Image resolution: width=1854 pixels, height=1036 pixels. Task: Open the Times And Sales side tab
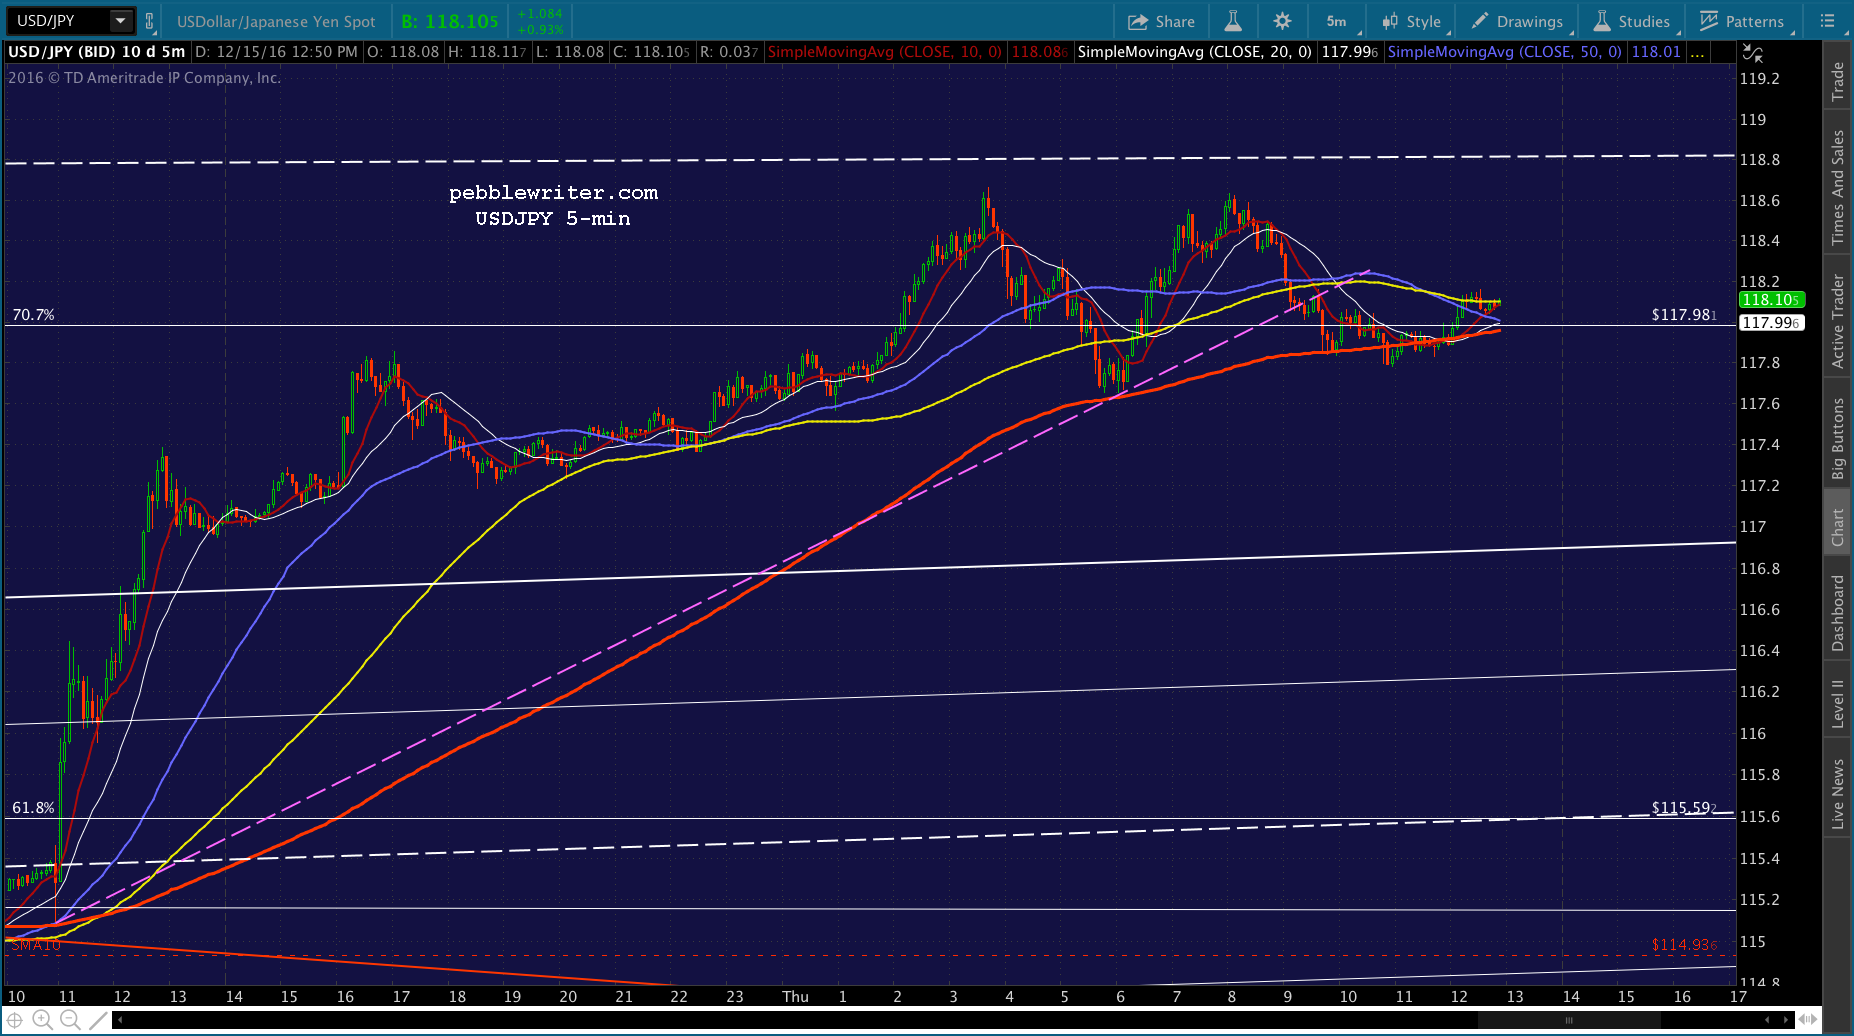(1838, 188)
